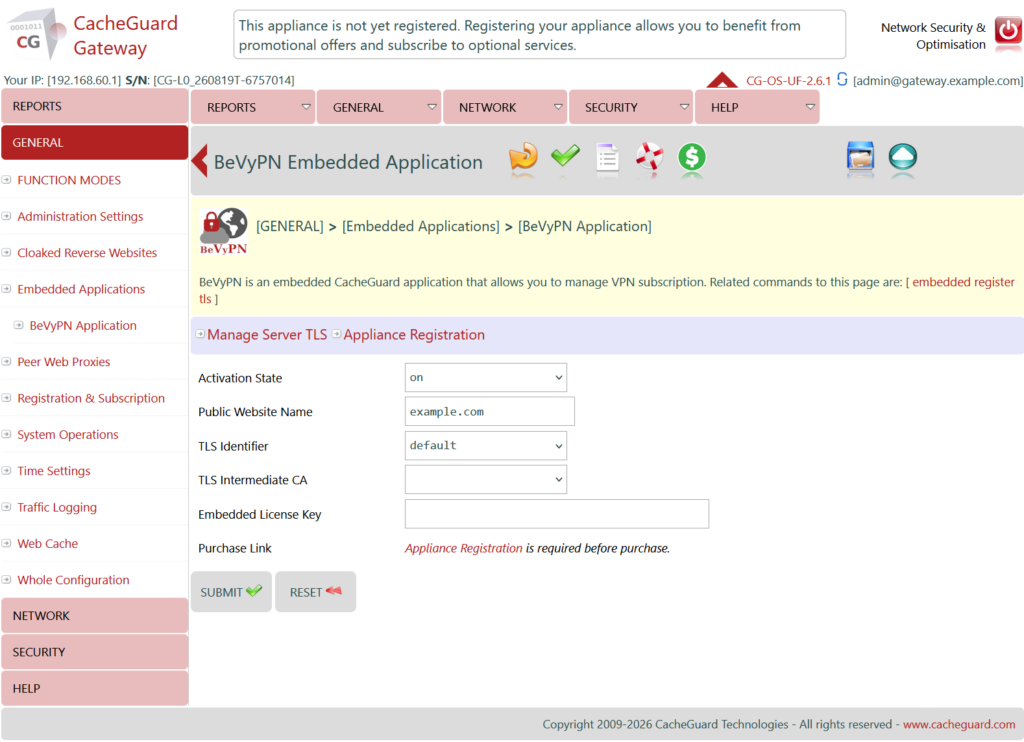Click the red up-arrow update icon
Screen dimensions: 1024x742
point(722,80)
